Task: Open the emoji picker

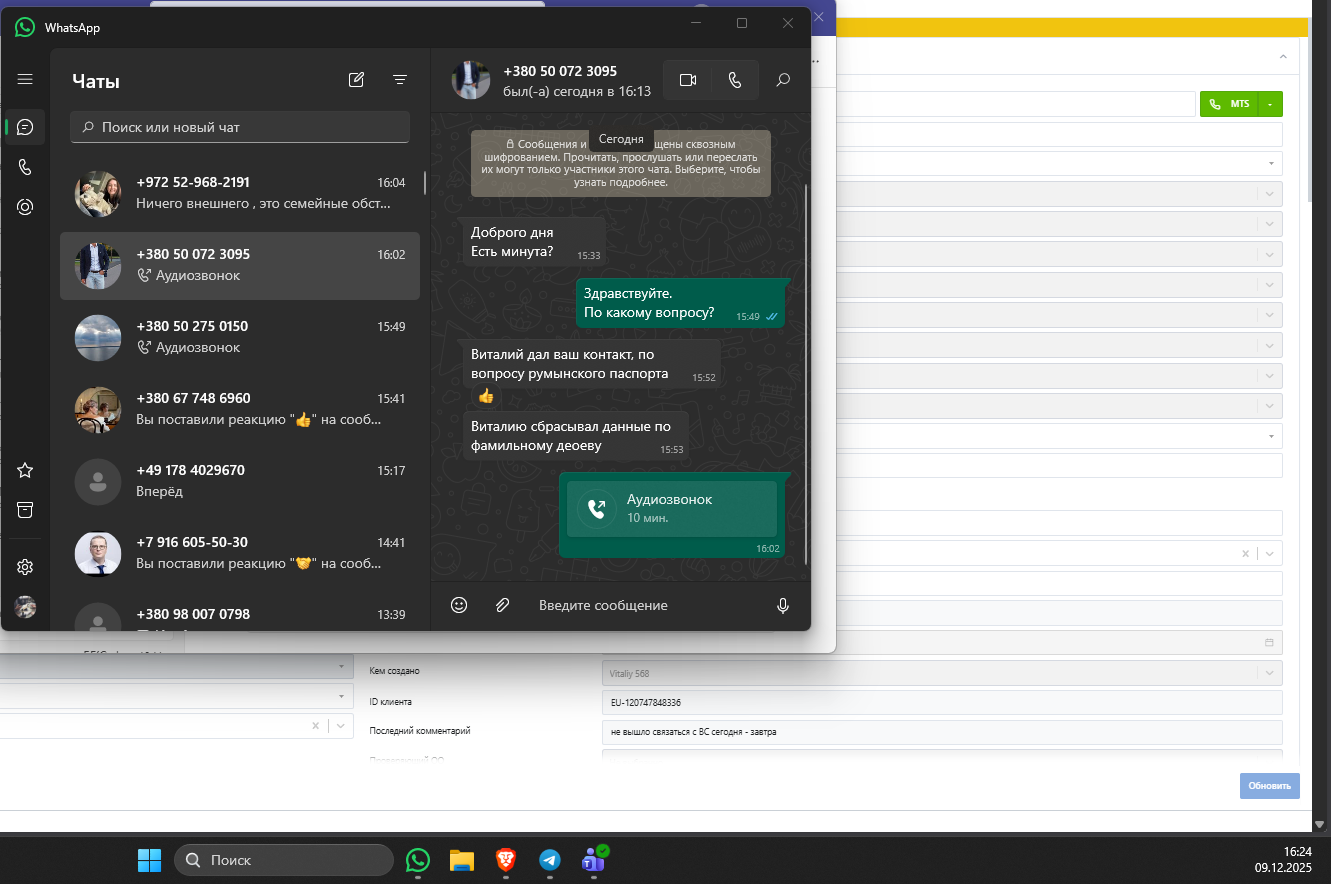Action: 459,605
